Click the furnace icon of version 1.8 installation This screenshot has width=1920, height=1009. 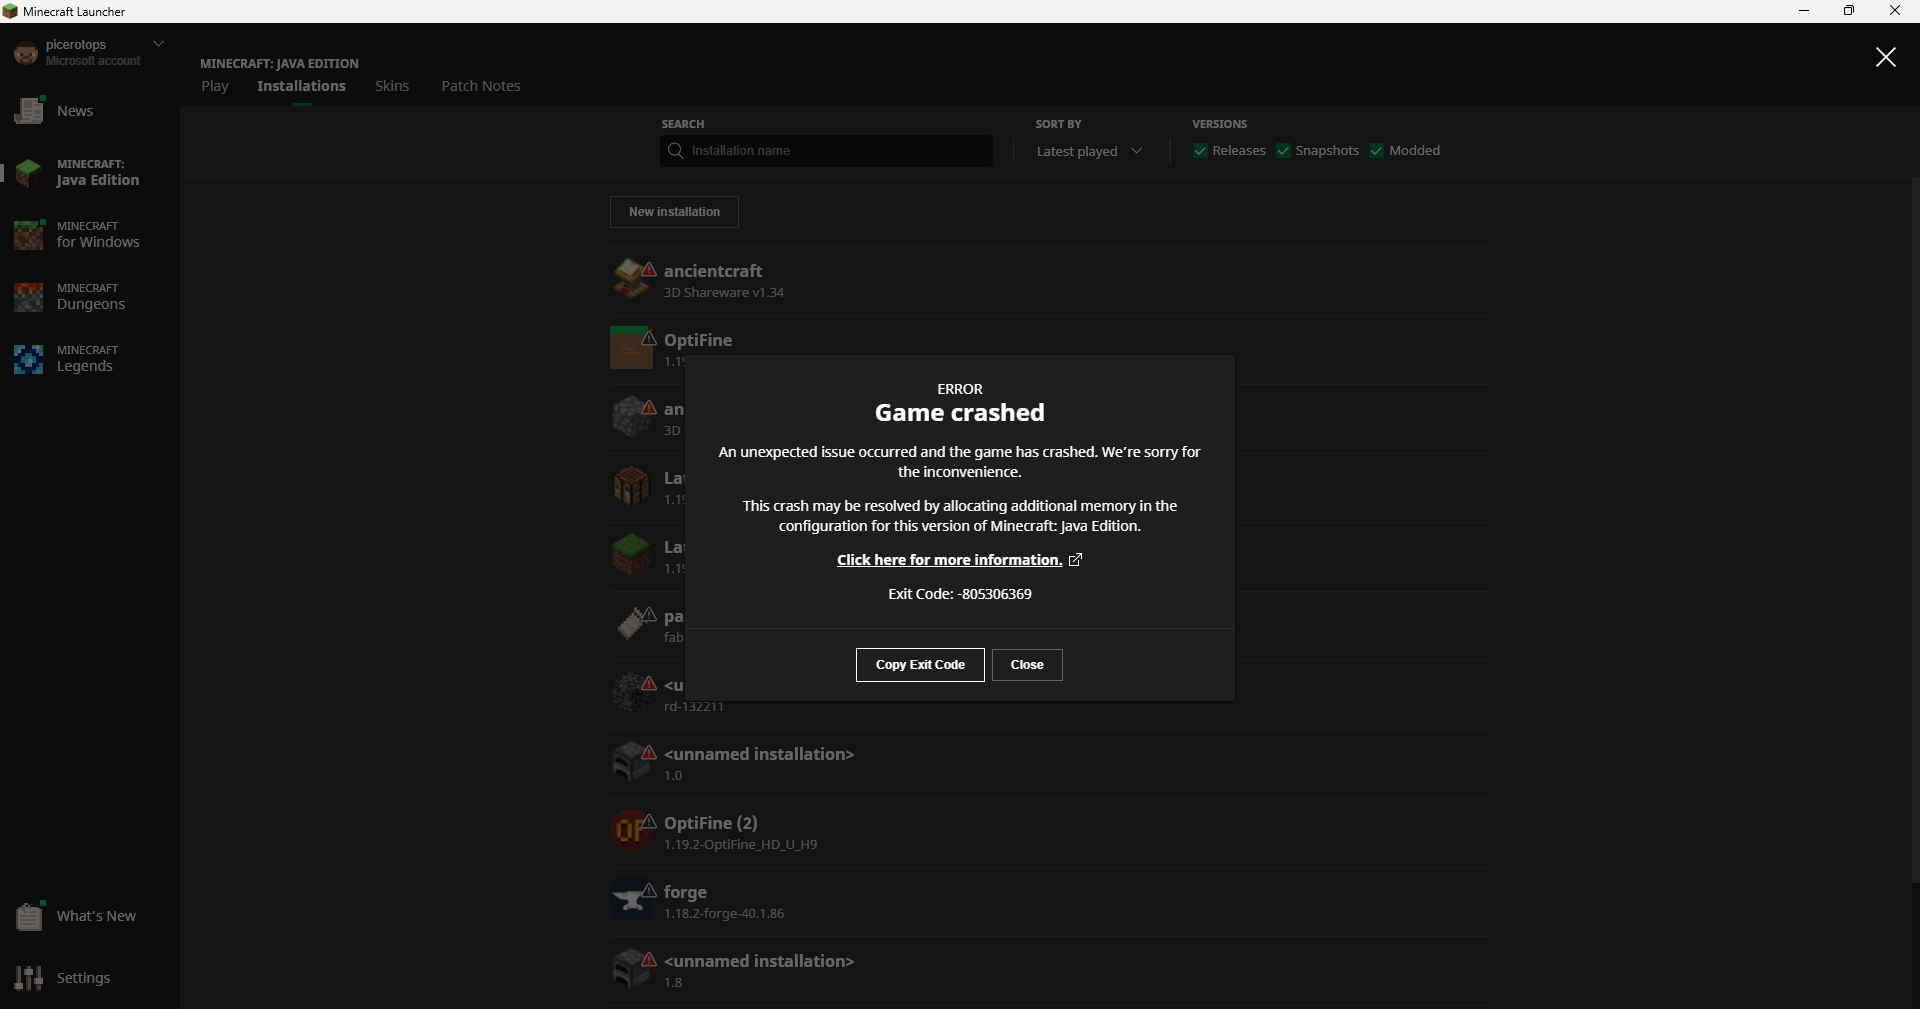pos(632,969)
